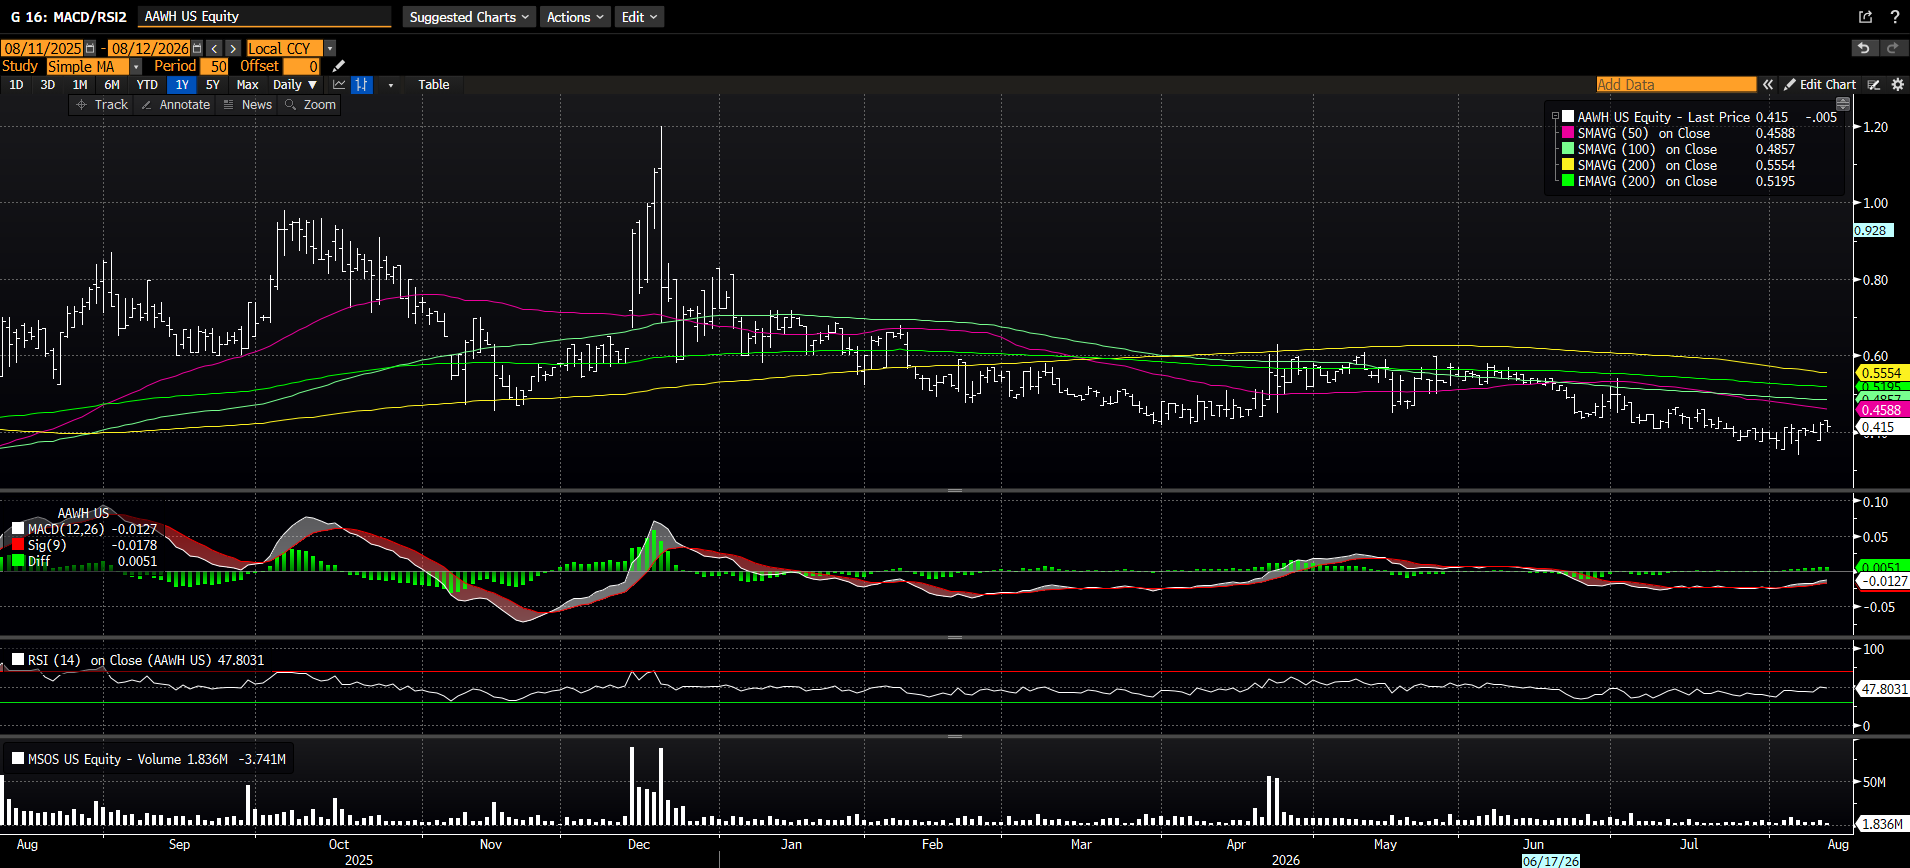This screenshot has height=868, width=1910.
Task: Open the Edit dropdown menu
Action: click(x=639, y=17)
